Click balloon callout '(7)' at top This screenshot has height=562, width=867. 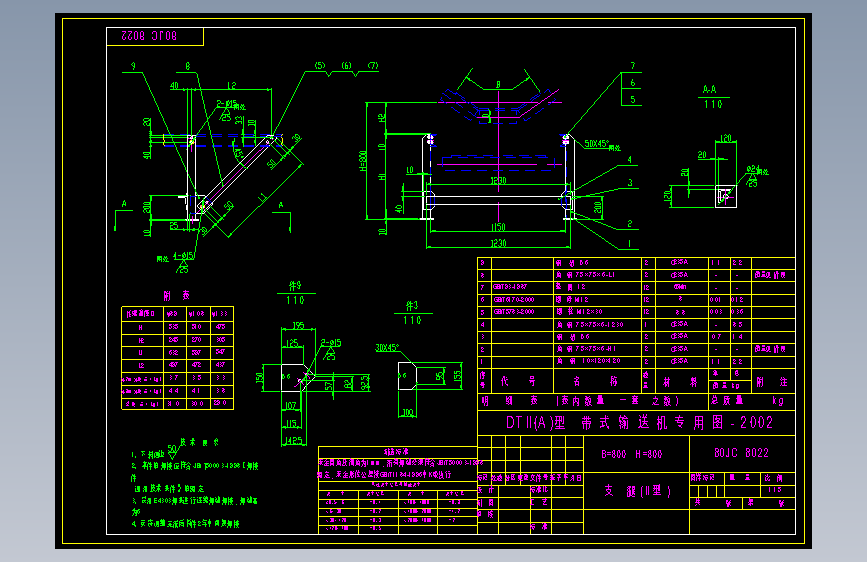pyautogui.click(x=373, y=66)
